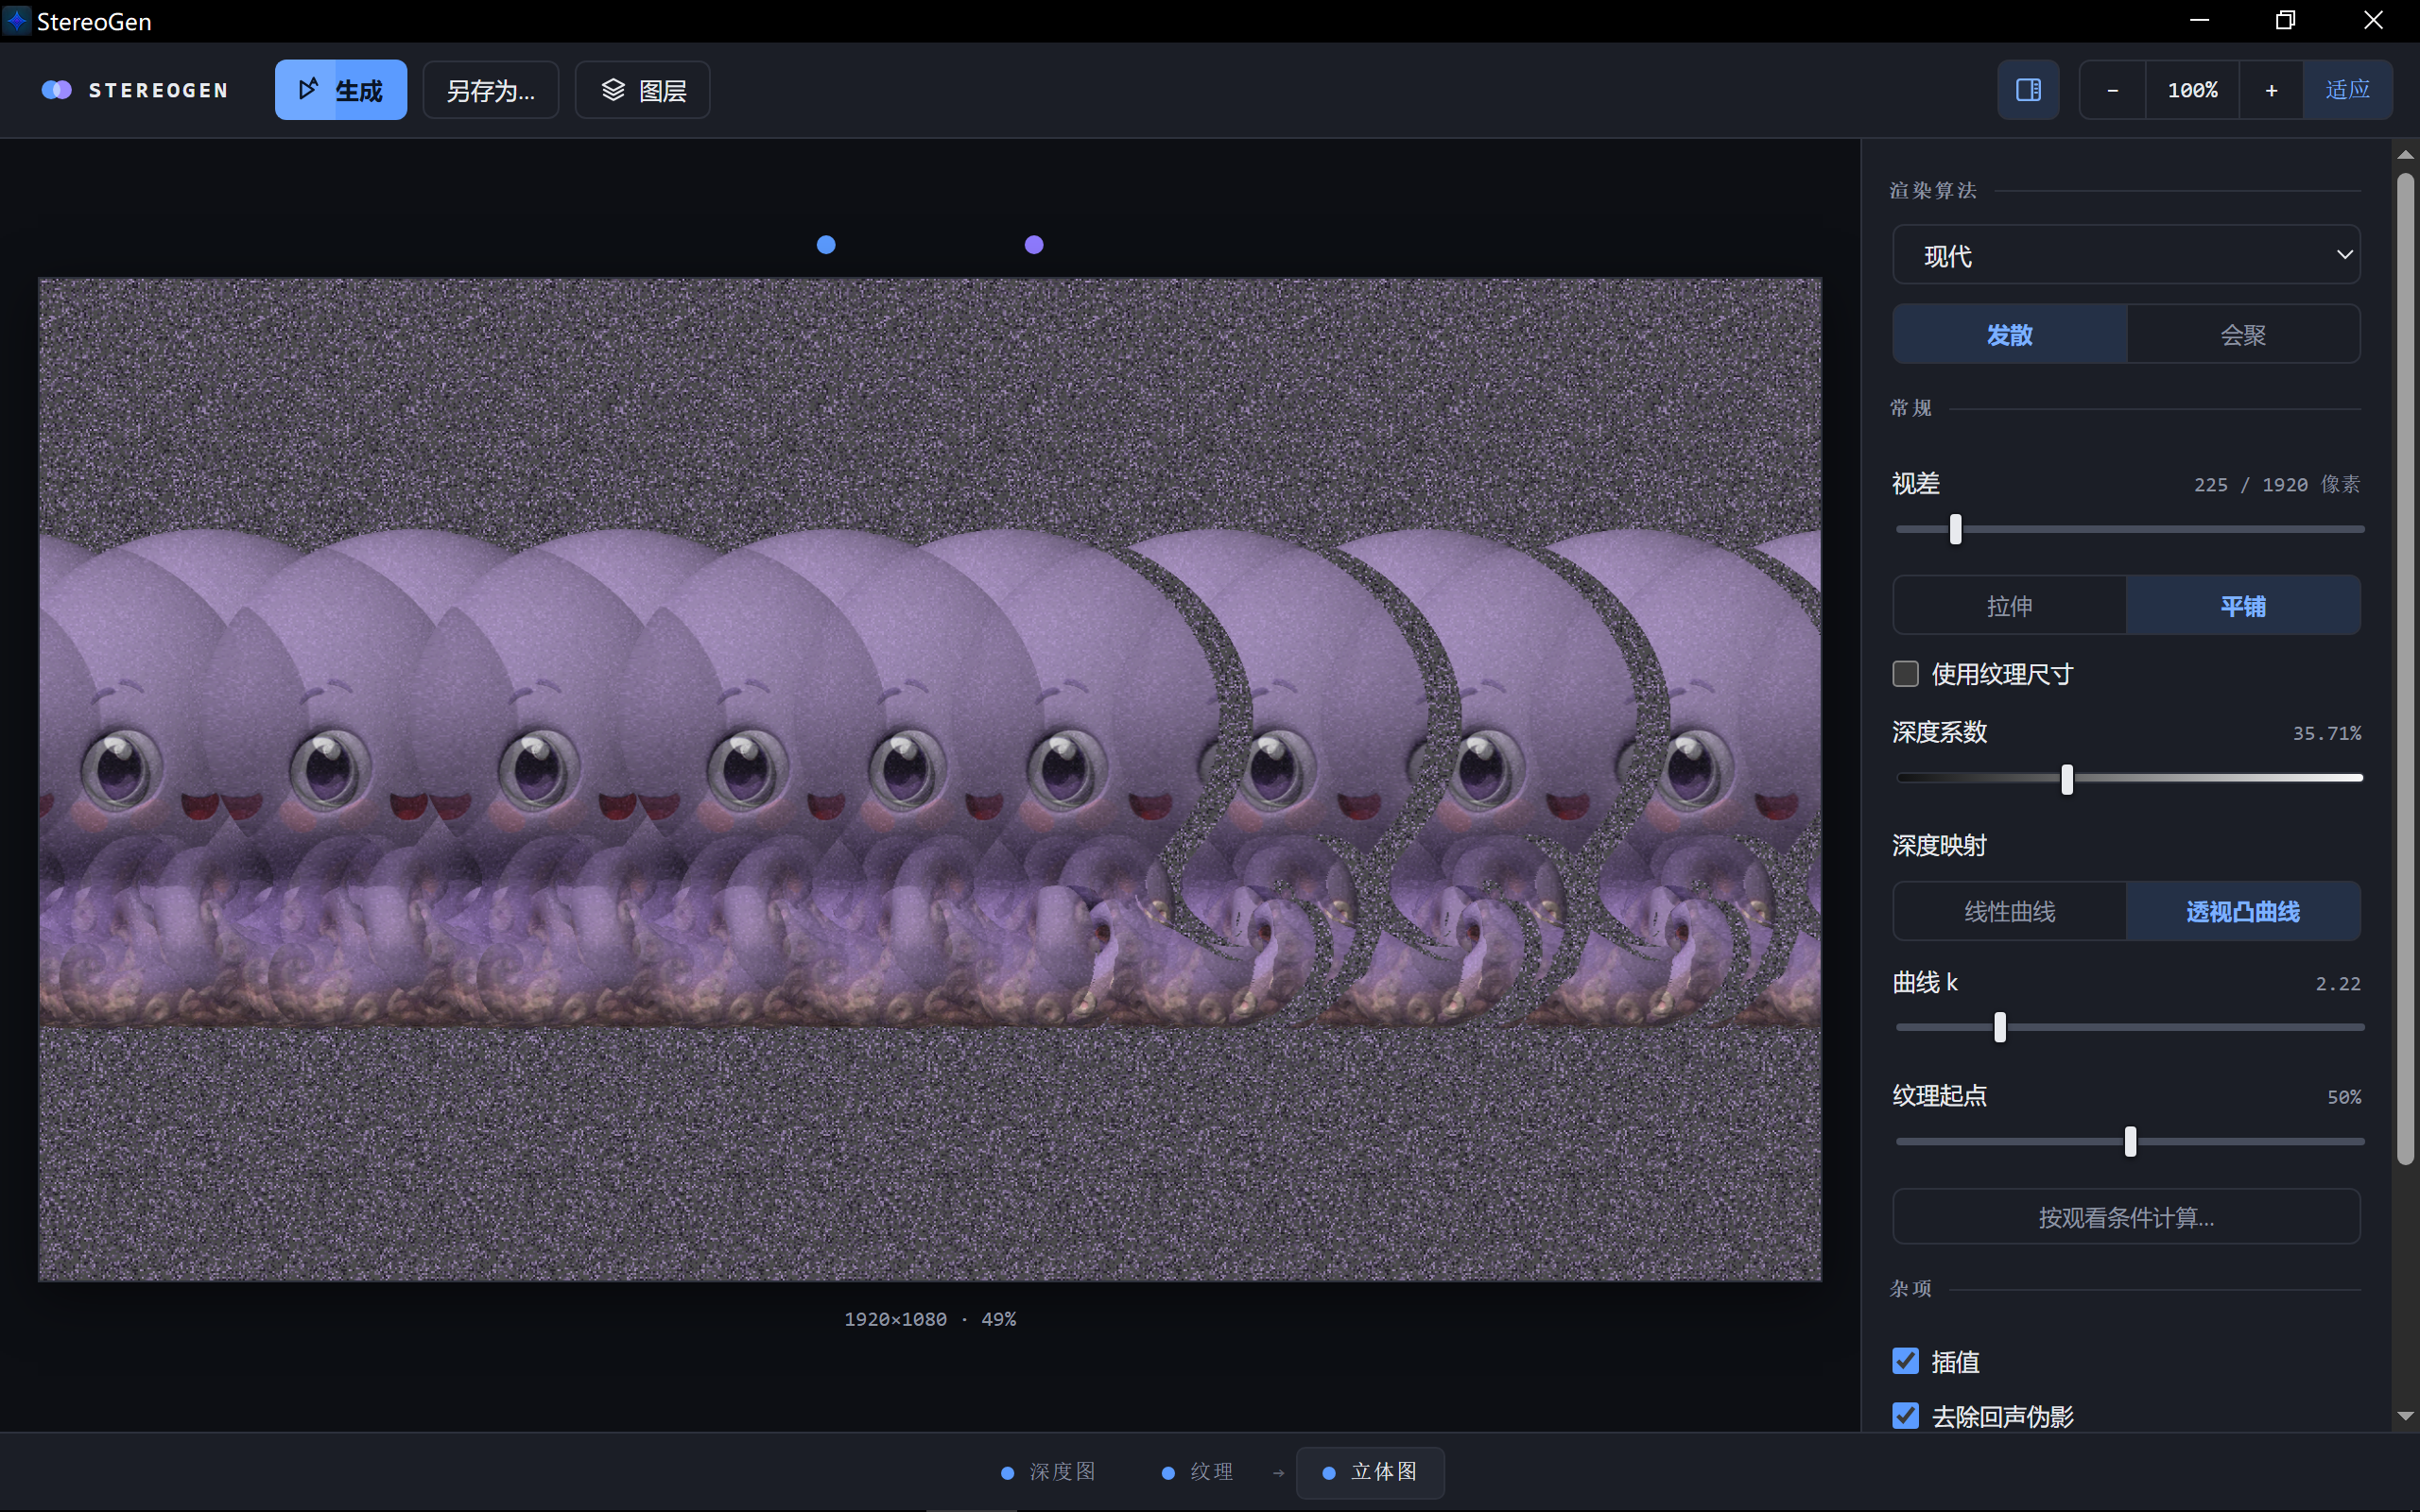Close the StereoGen window

[x=2373, y=21]
